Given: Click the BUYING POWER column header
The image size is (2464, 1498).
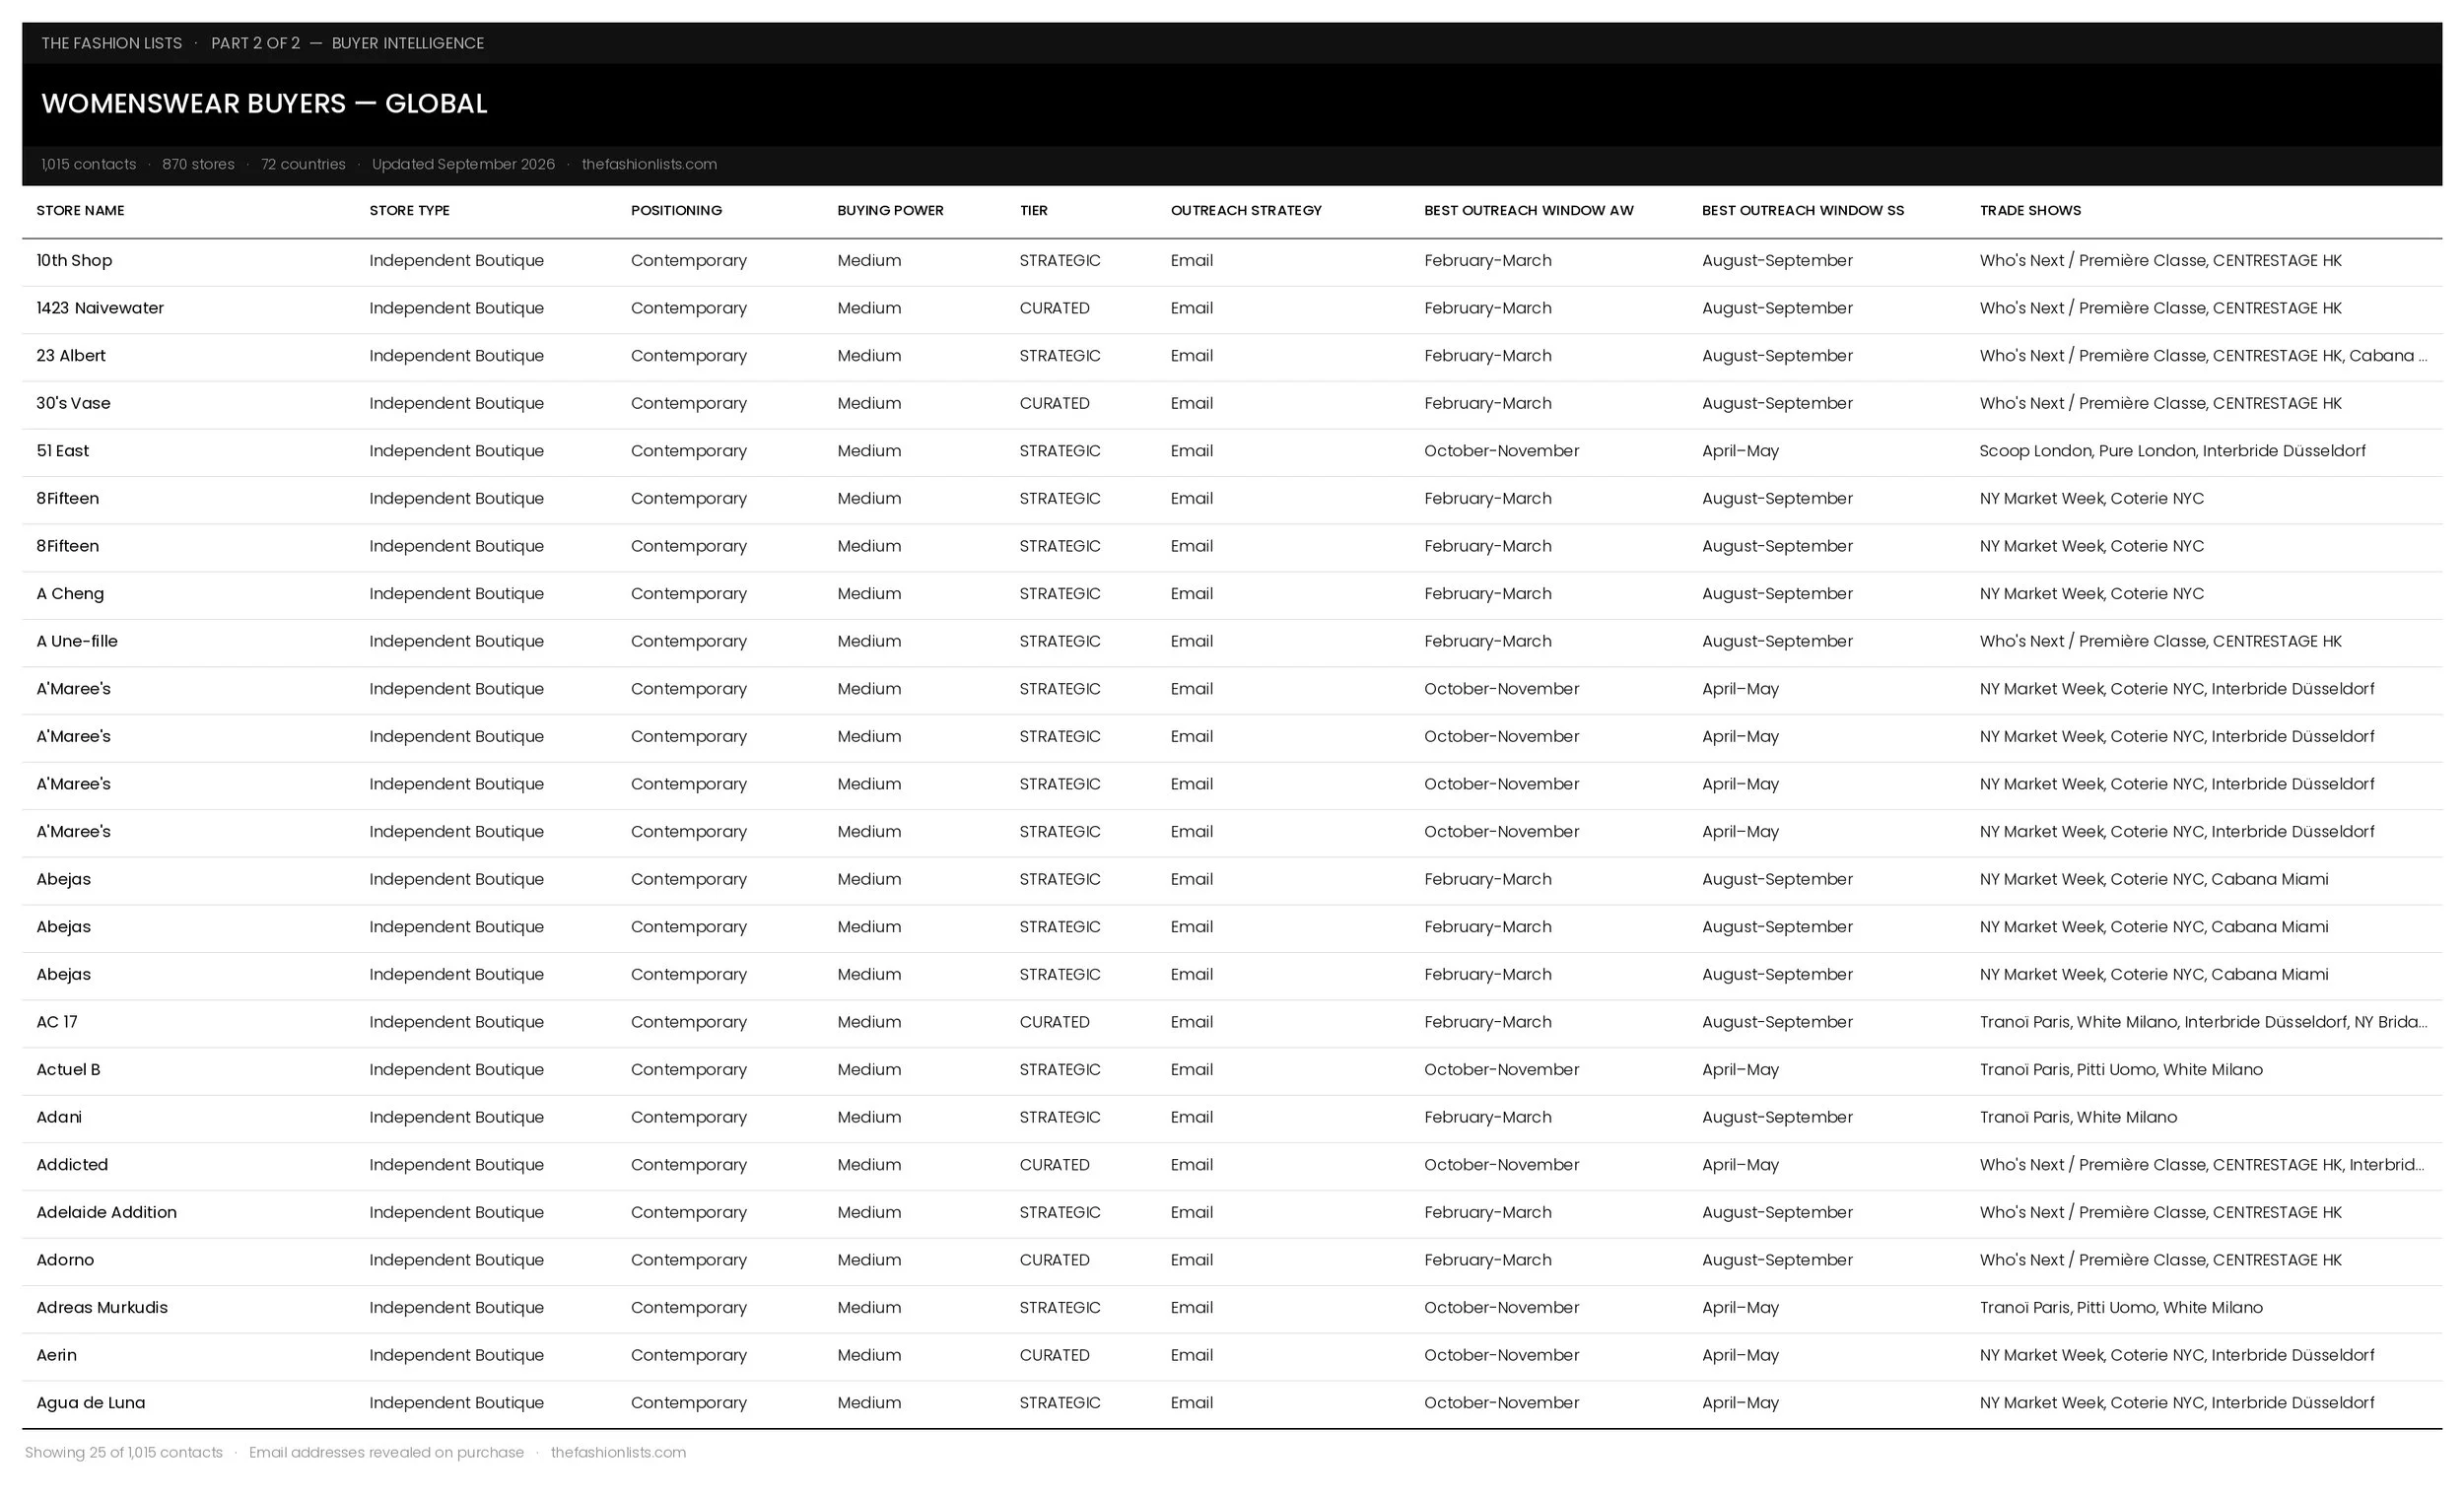Looking at the screenshot, I should 890,210.
